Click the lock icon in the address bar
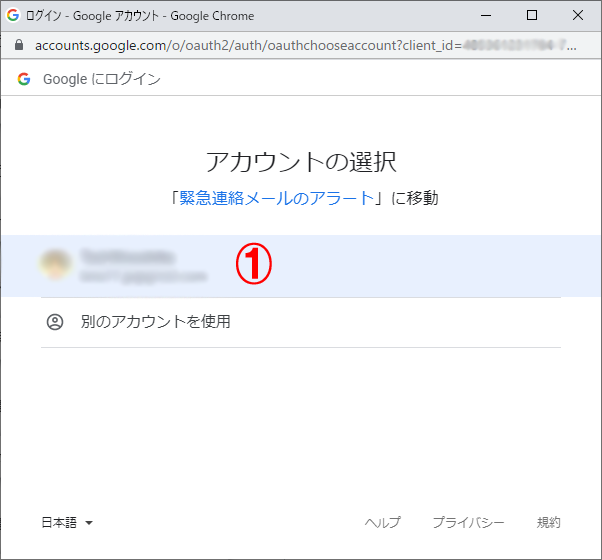Screen dimensions: 602x560 click(x=19, y=45)
